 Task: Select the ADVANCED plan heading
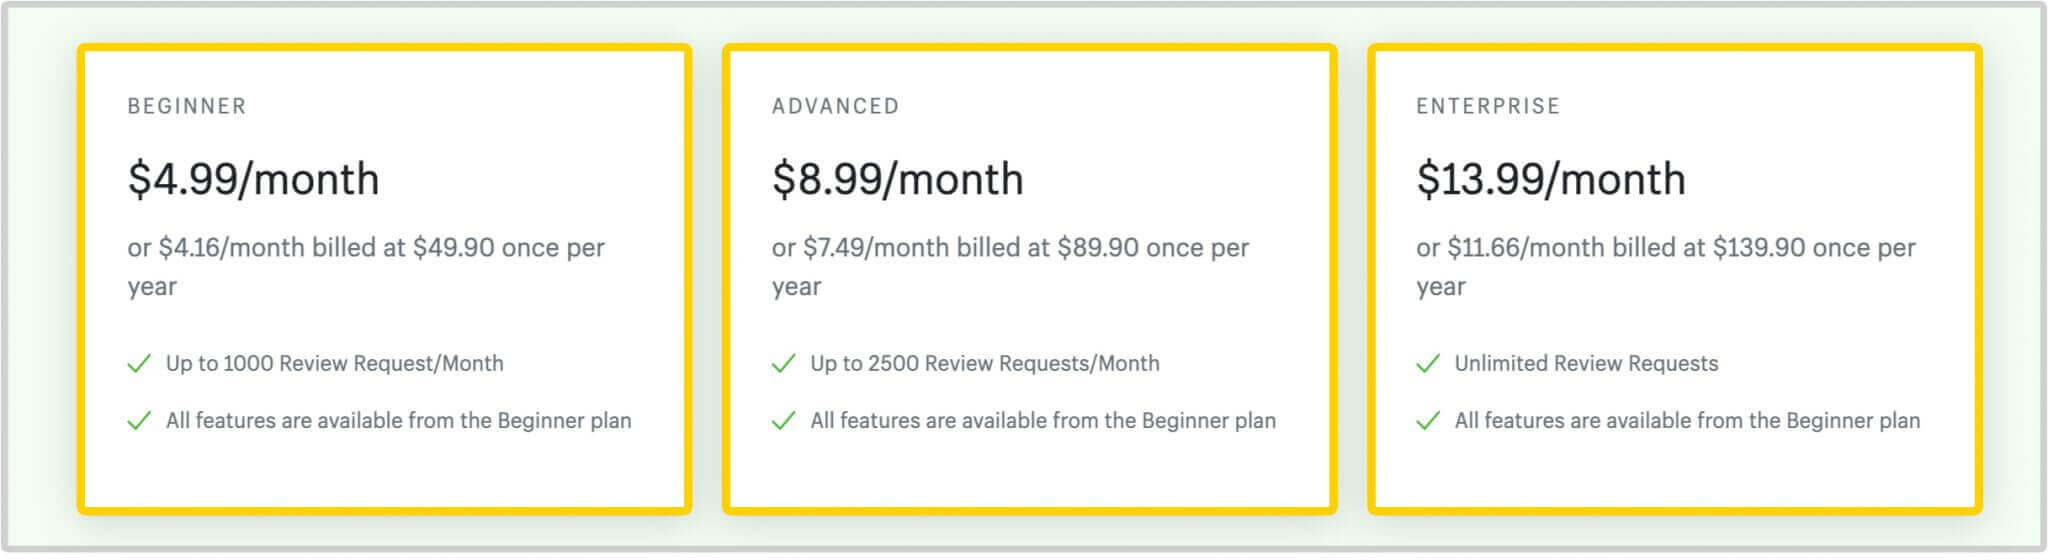click(835, 106)
